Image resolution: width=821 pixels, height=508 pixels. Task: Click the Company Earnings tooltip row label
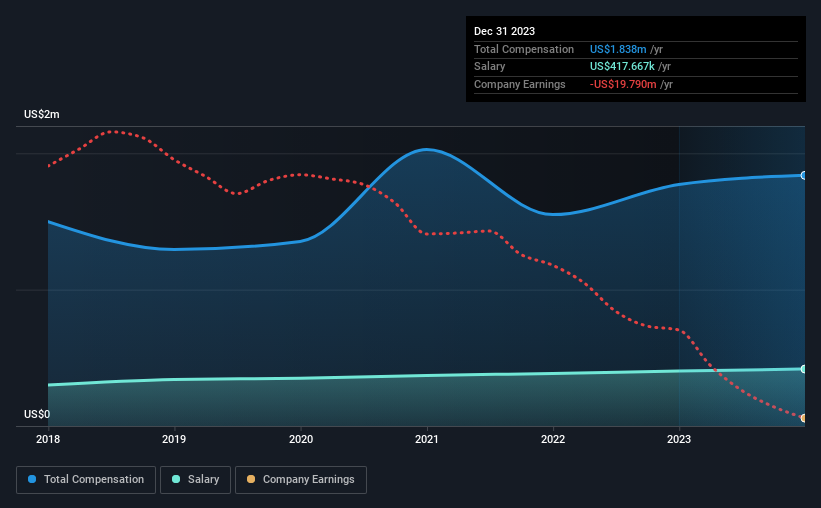(x=519, y=84)
